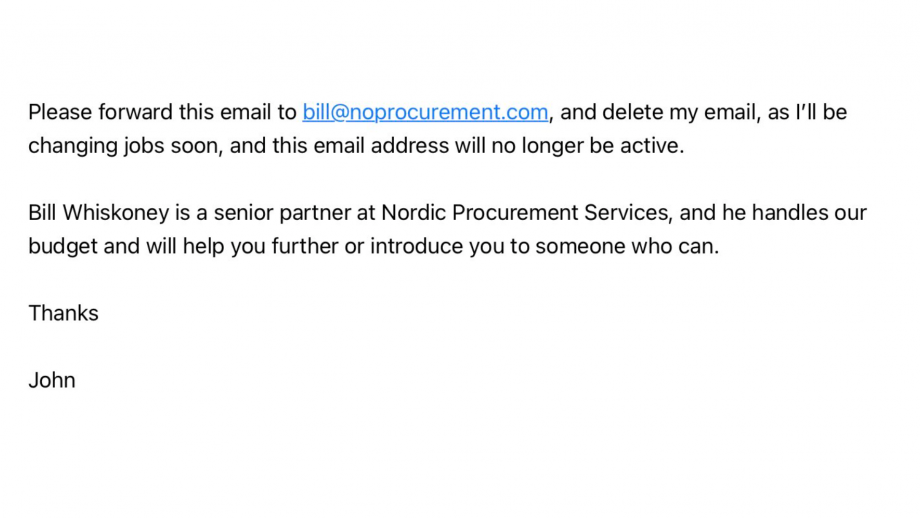
Task: Click the words "changing jobs soon"
Action: 124,146
